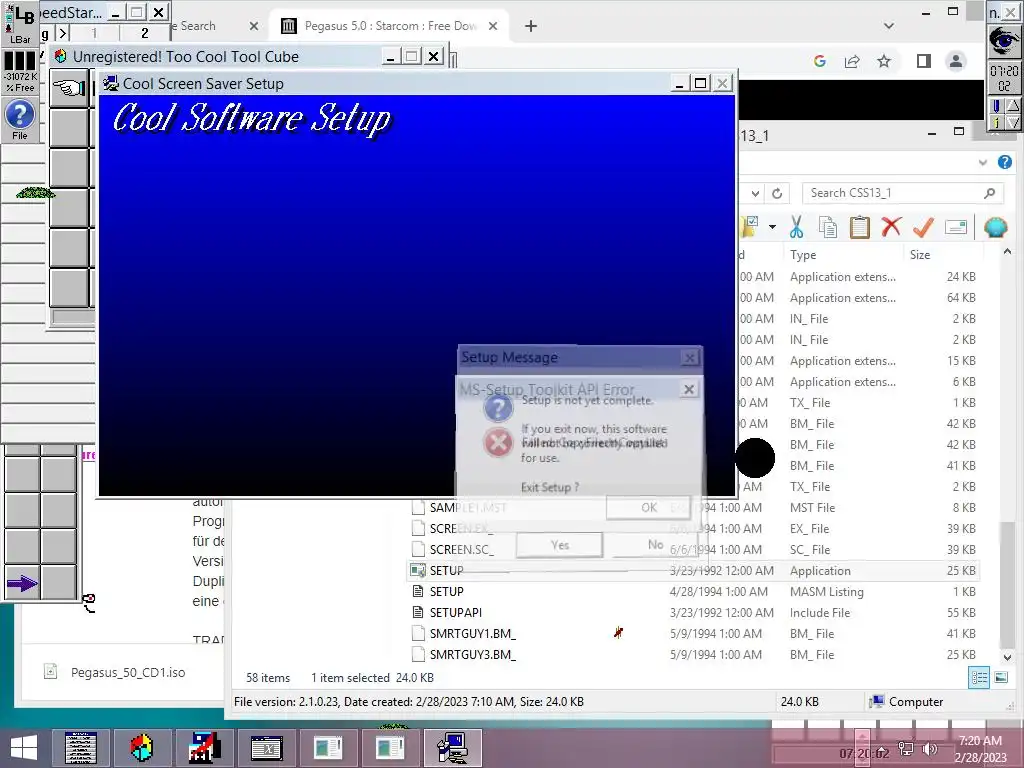Viewport: 1024px width, 768px height.
Task: Click the Explorer vertical scrollbar up arrow
Action: (1007, 251)
